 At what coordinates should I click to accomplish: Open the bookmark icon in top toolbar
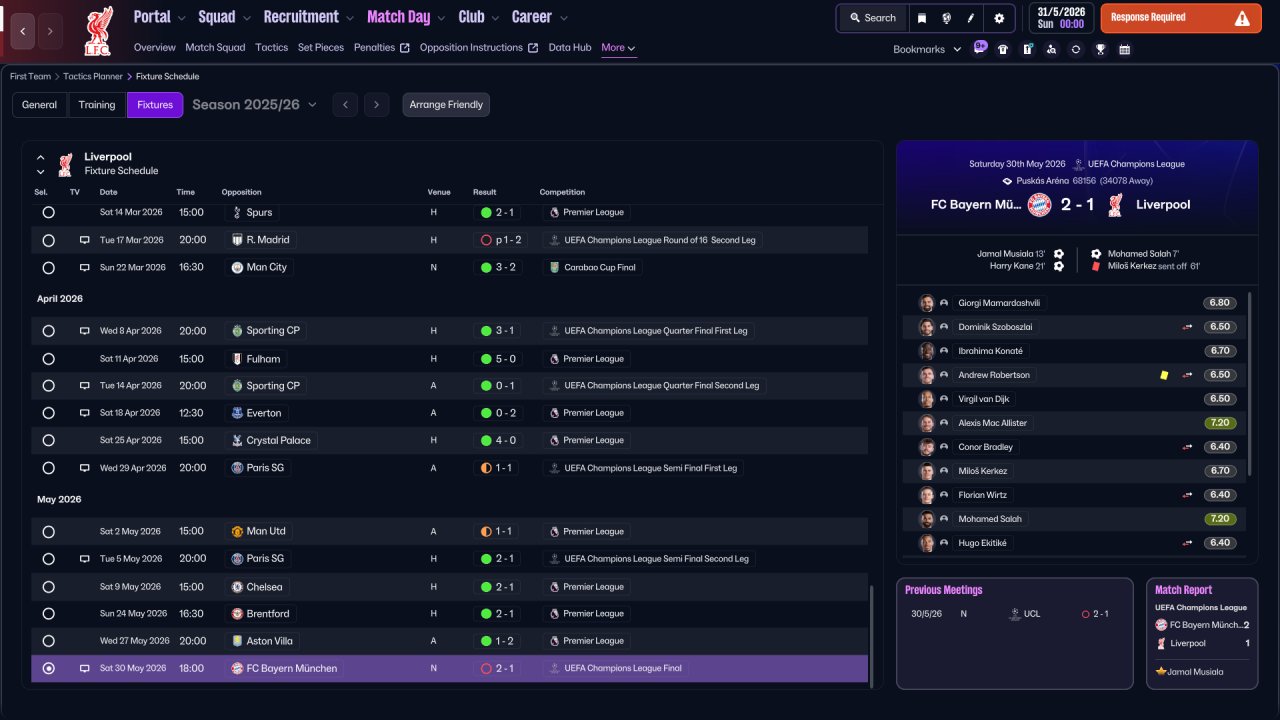pyautogui.click(x=922, y=18)
